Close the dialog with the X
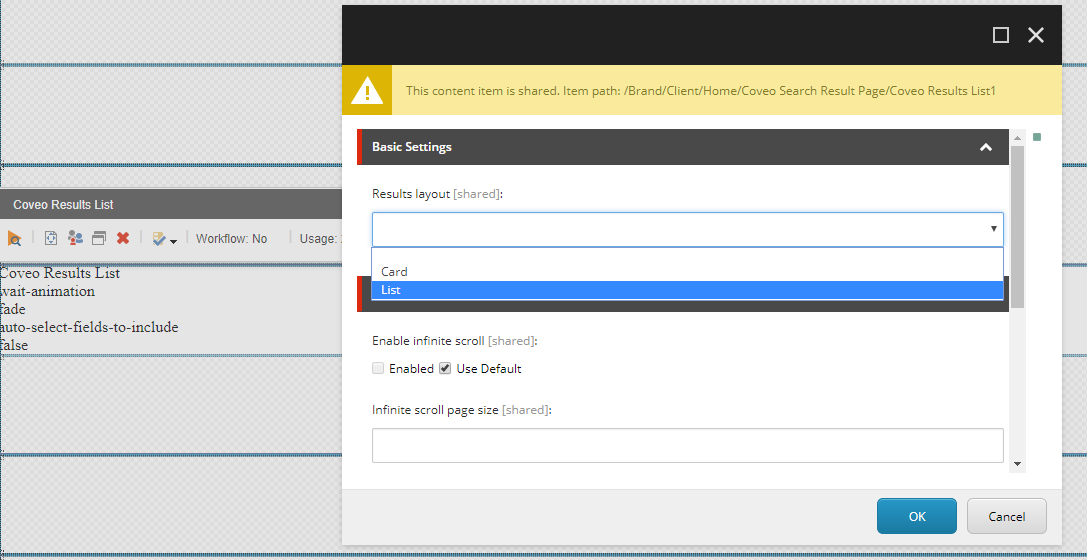 pyautogui.click(x=1036, y=35)
